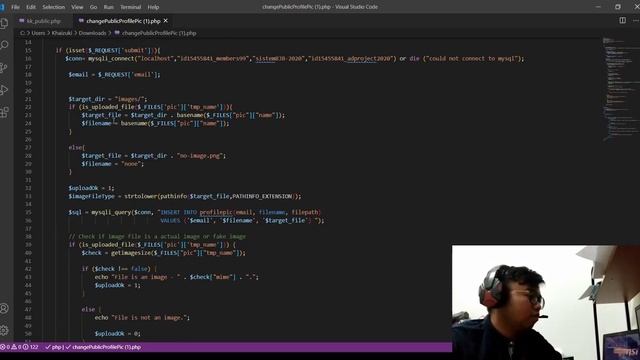
Task: Open the Manage gear icon
Action: (x=4, y=330)
